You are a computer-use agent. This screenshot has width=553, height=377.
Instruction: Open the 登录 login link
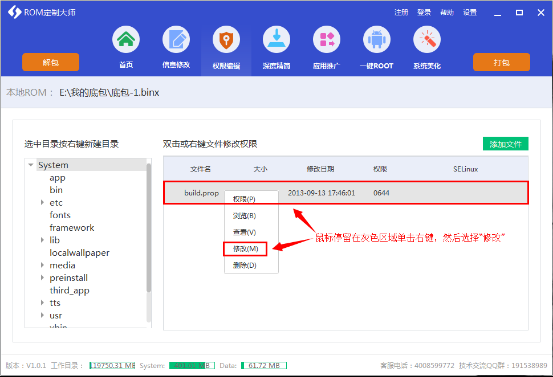tap(424, 12)
